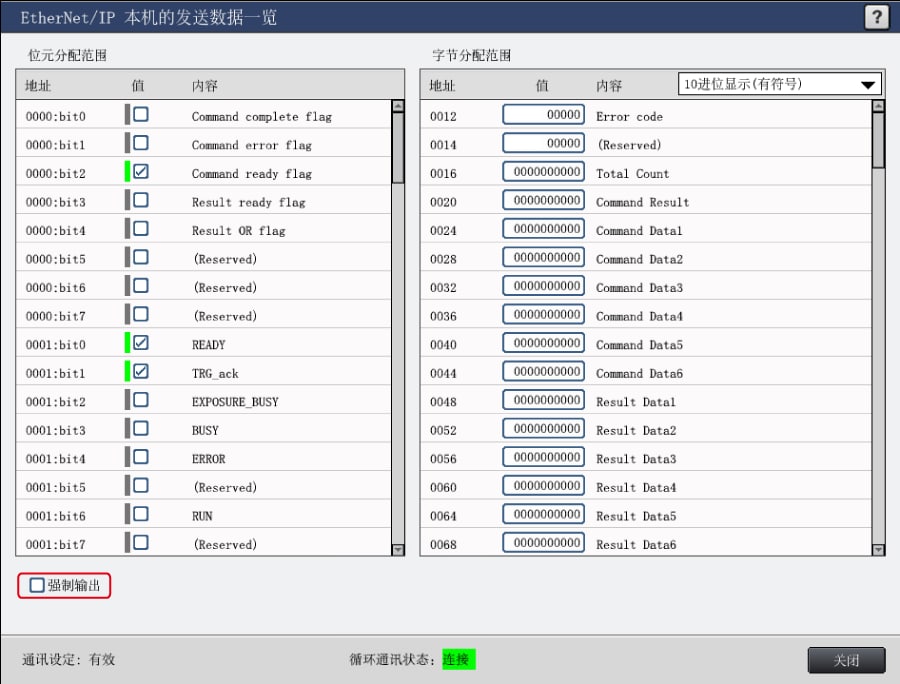Toggle the EXPOSURE_BUSY checkbox
Image resolution: width=900 pixels, height=684 pixels.
141,400
